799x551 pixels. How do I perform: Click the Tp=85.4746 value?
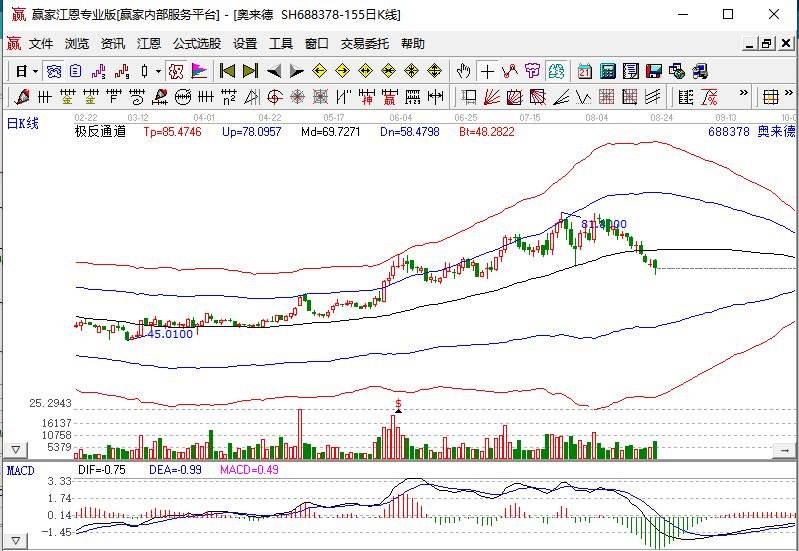click(172, 132)
